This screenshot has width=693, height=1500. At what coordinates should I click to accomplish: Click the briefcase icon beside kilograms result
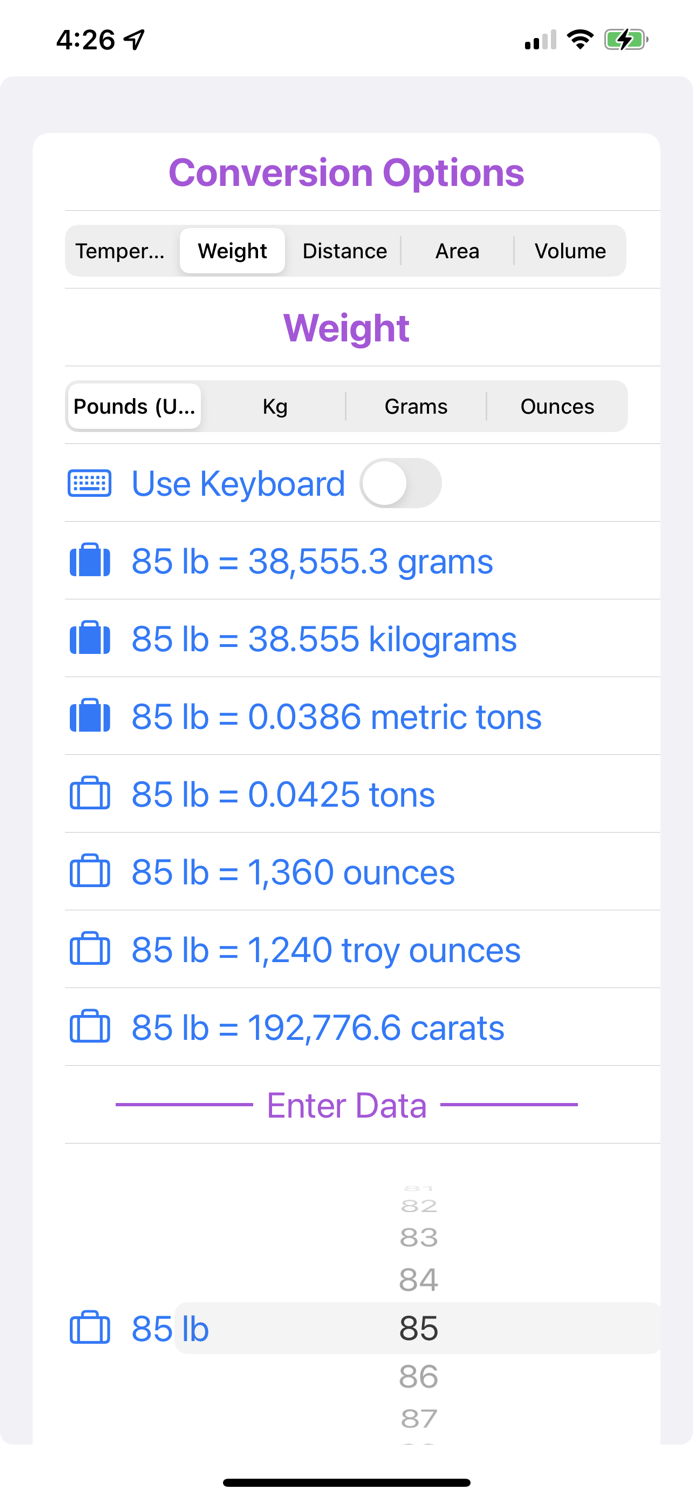[x=89, y=638]
